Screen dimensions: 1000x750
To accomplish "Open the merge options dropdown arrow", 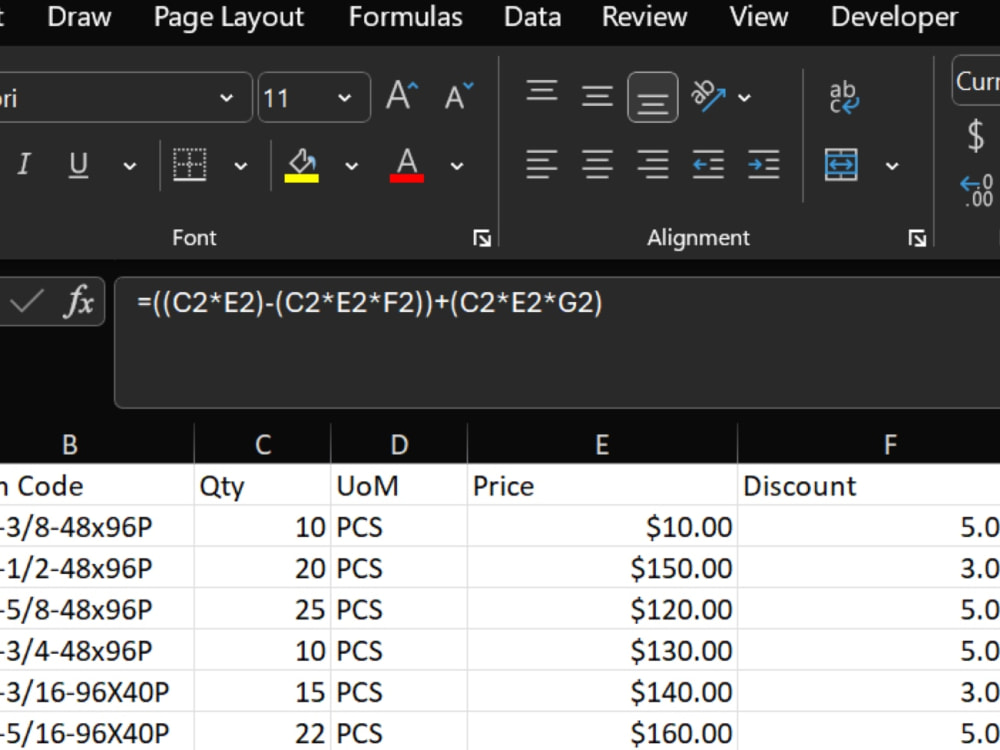I will pyautogui.click(x=892, y=166).
